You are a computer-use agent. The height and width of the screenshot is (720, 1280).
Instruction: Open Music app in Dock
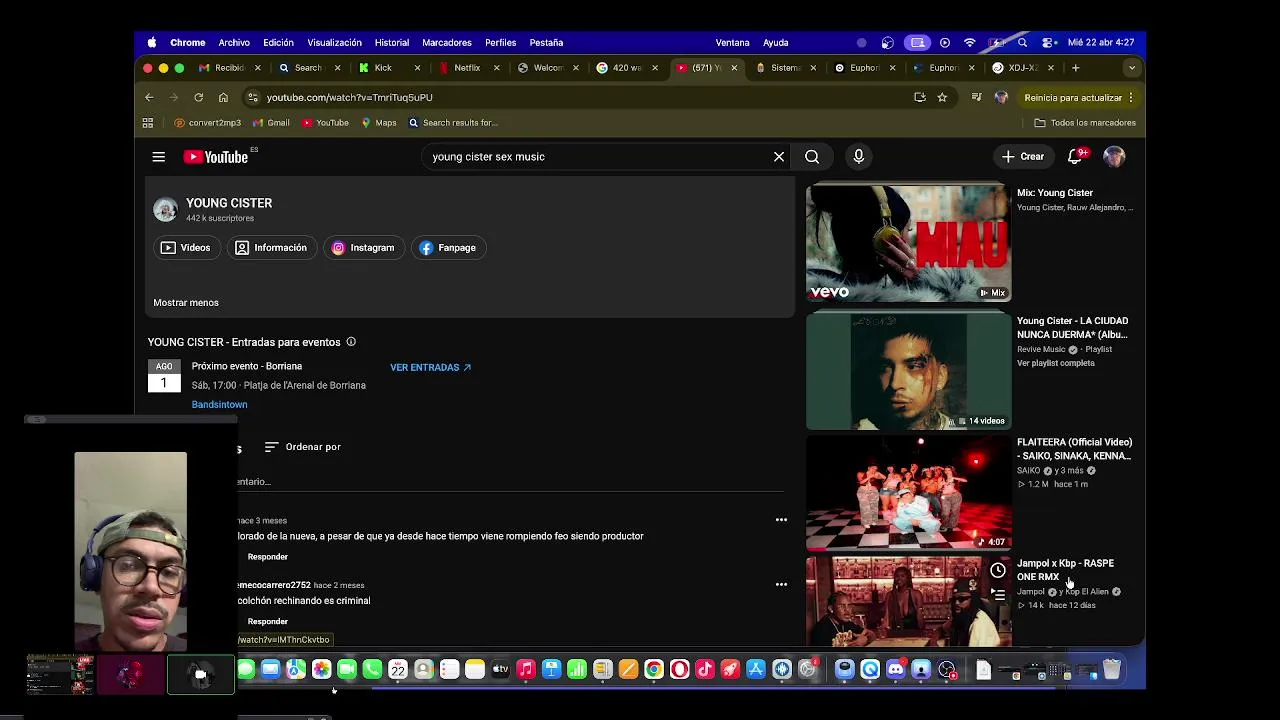(526, 670)
